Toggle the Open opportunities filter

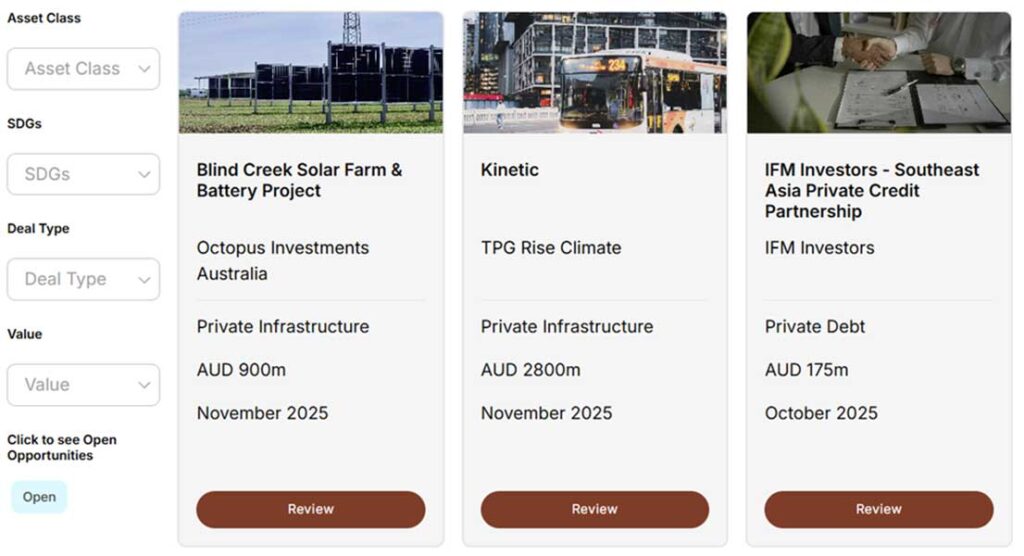point(39,497)
